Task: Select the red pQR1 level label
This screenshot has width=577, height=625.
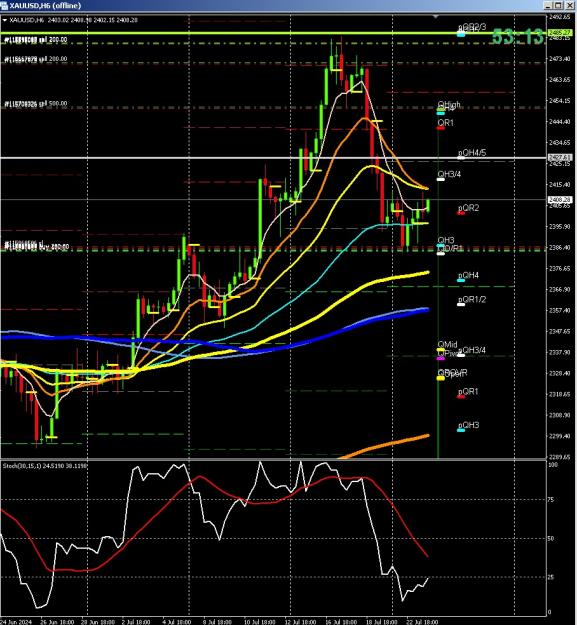Action: click(468, 392)
